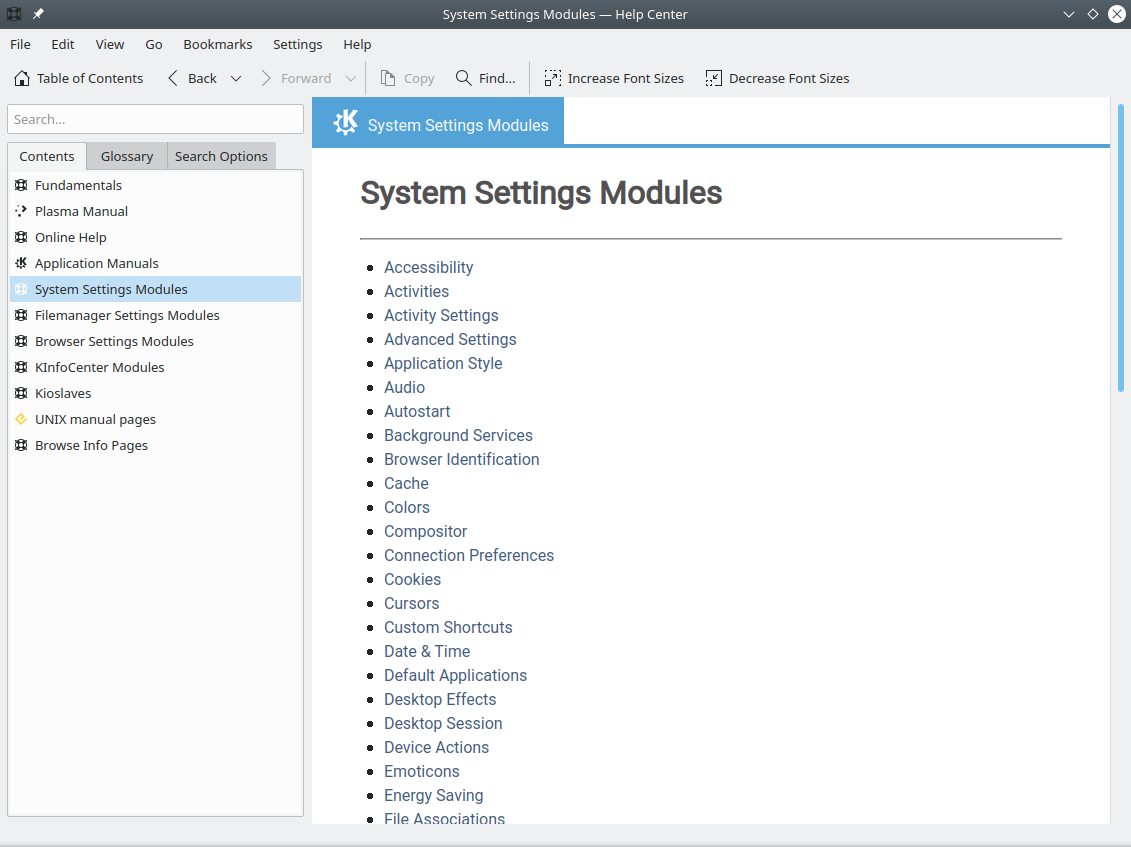Viewport: 1131px width, 847px height.
Task: Click the Forward arrow icon
Action: pyautogui.click(x=265, y=78)
